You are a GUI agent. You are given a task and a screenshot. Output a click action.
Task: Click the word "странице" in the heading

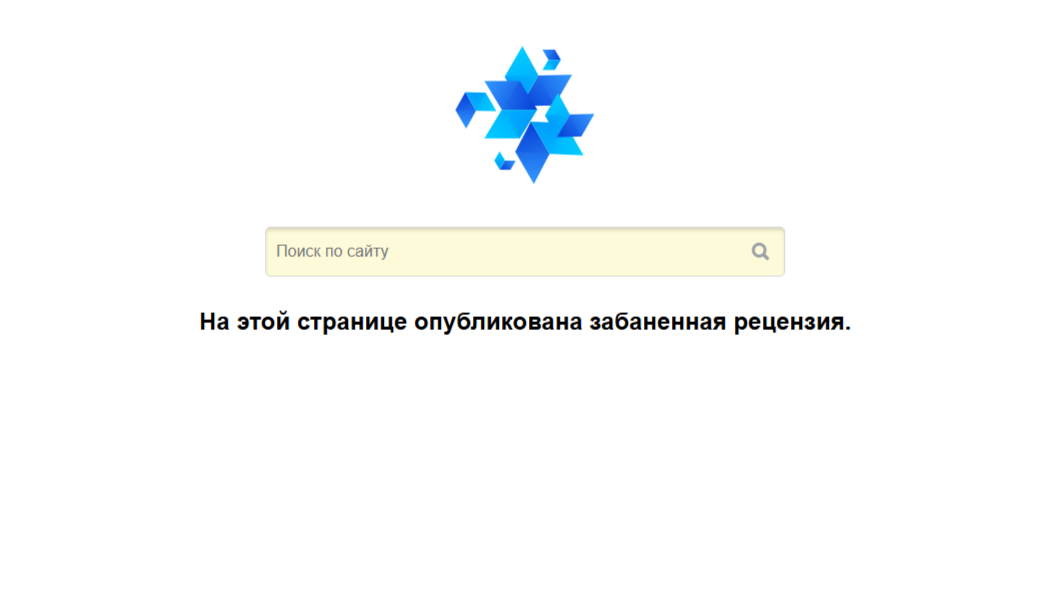(352, 322)
